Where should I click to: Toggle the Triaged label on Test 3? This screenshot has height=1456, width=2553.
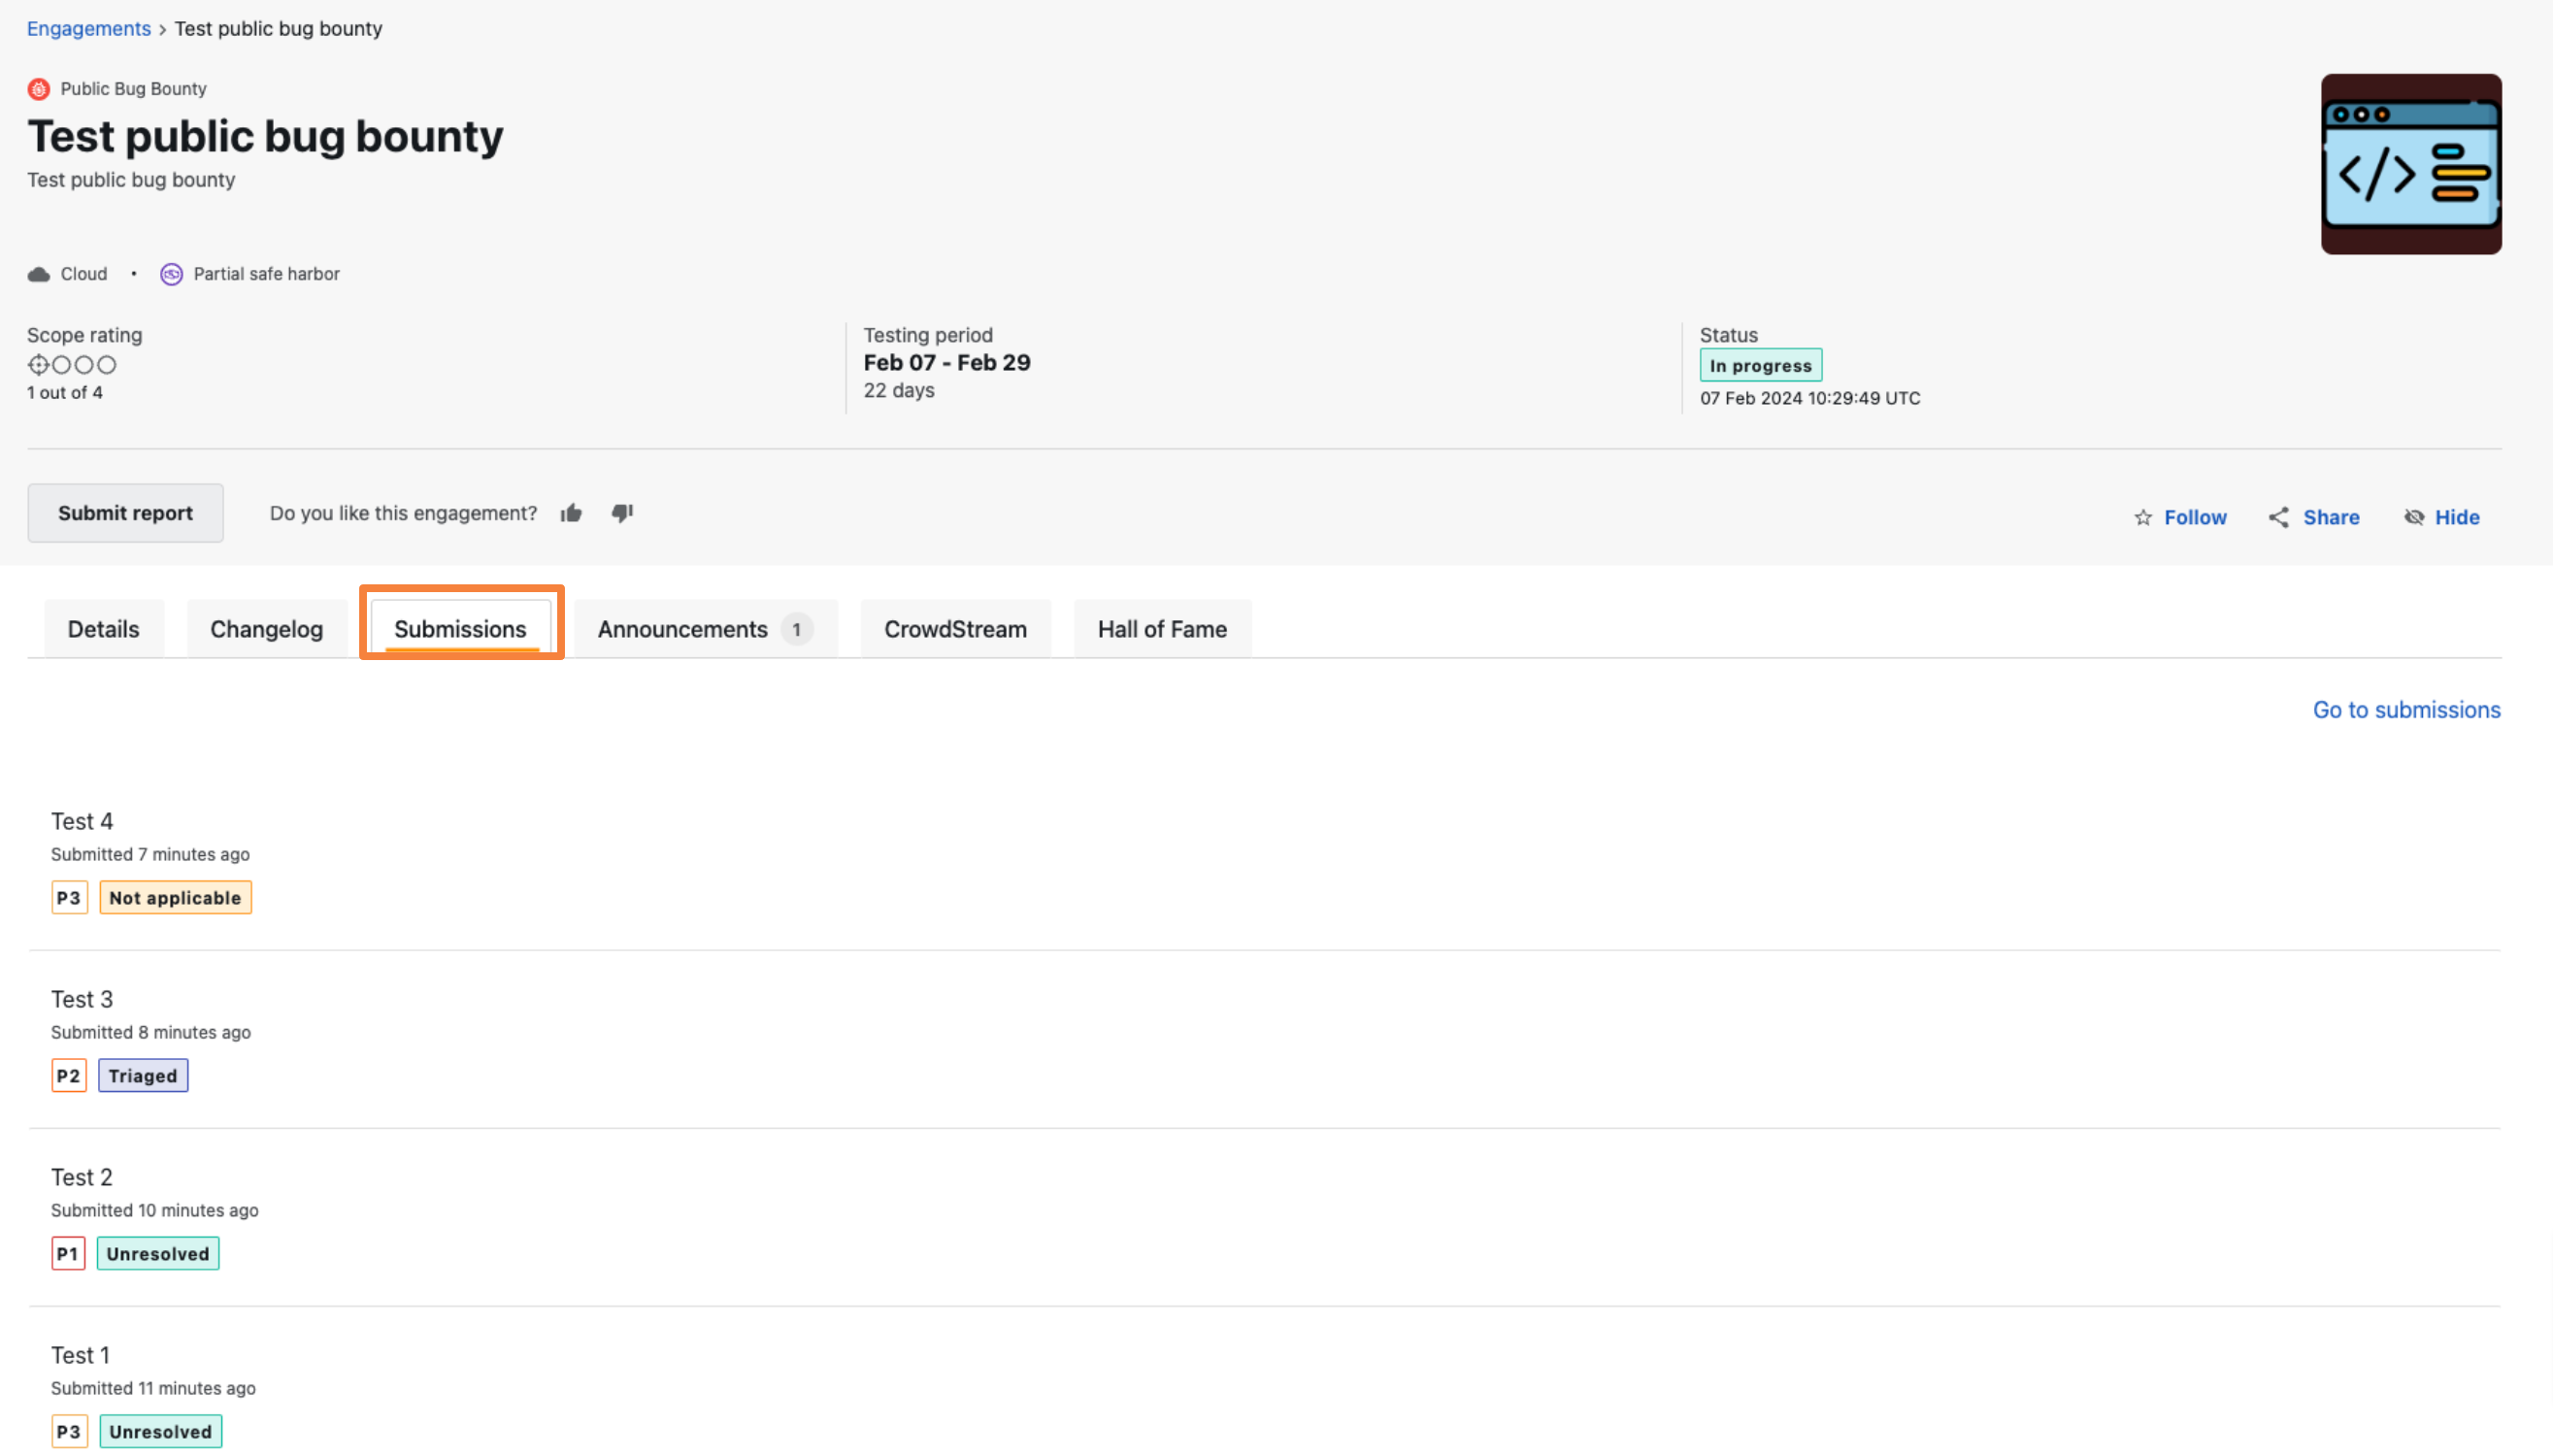click(142, 1075)
